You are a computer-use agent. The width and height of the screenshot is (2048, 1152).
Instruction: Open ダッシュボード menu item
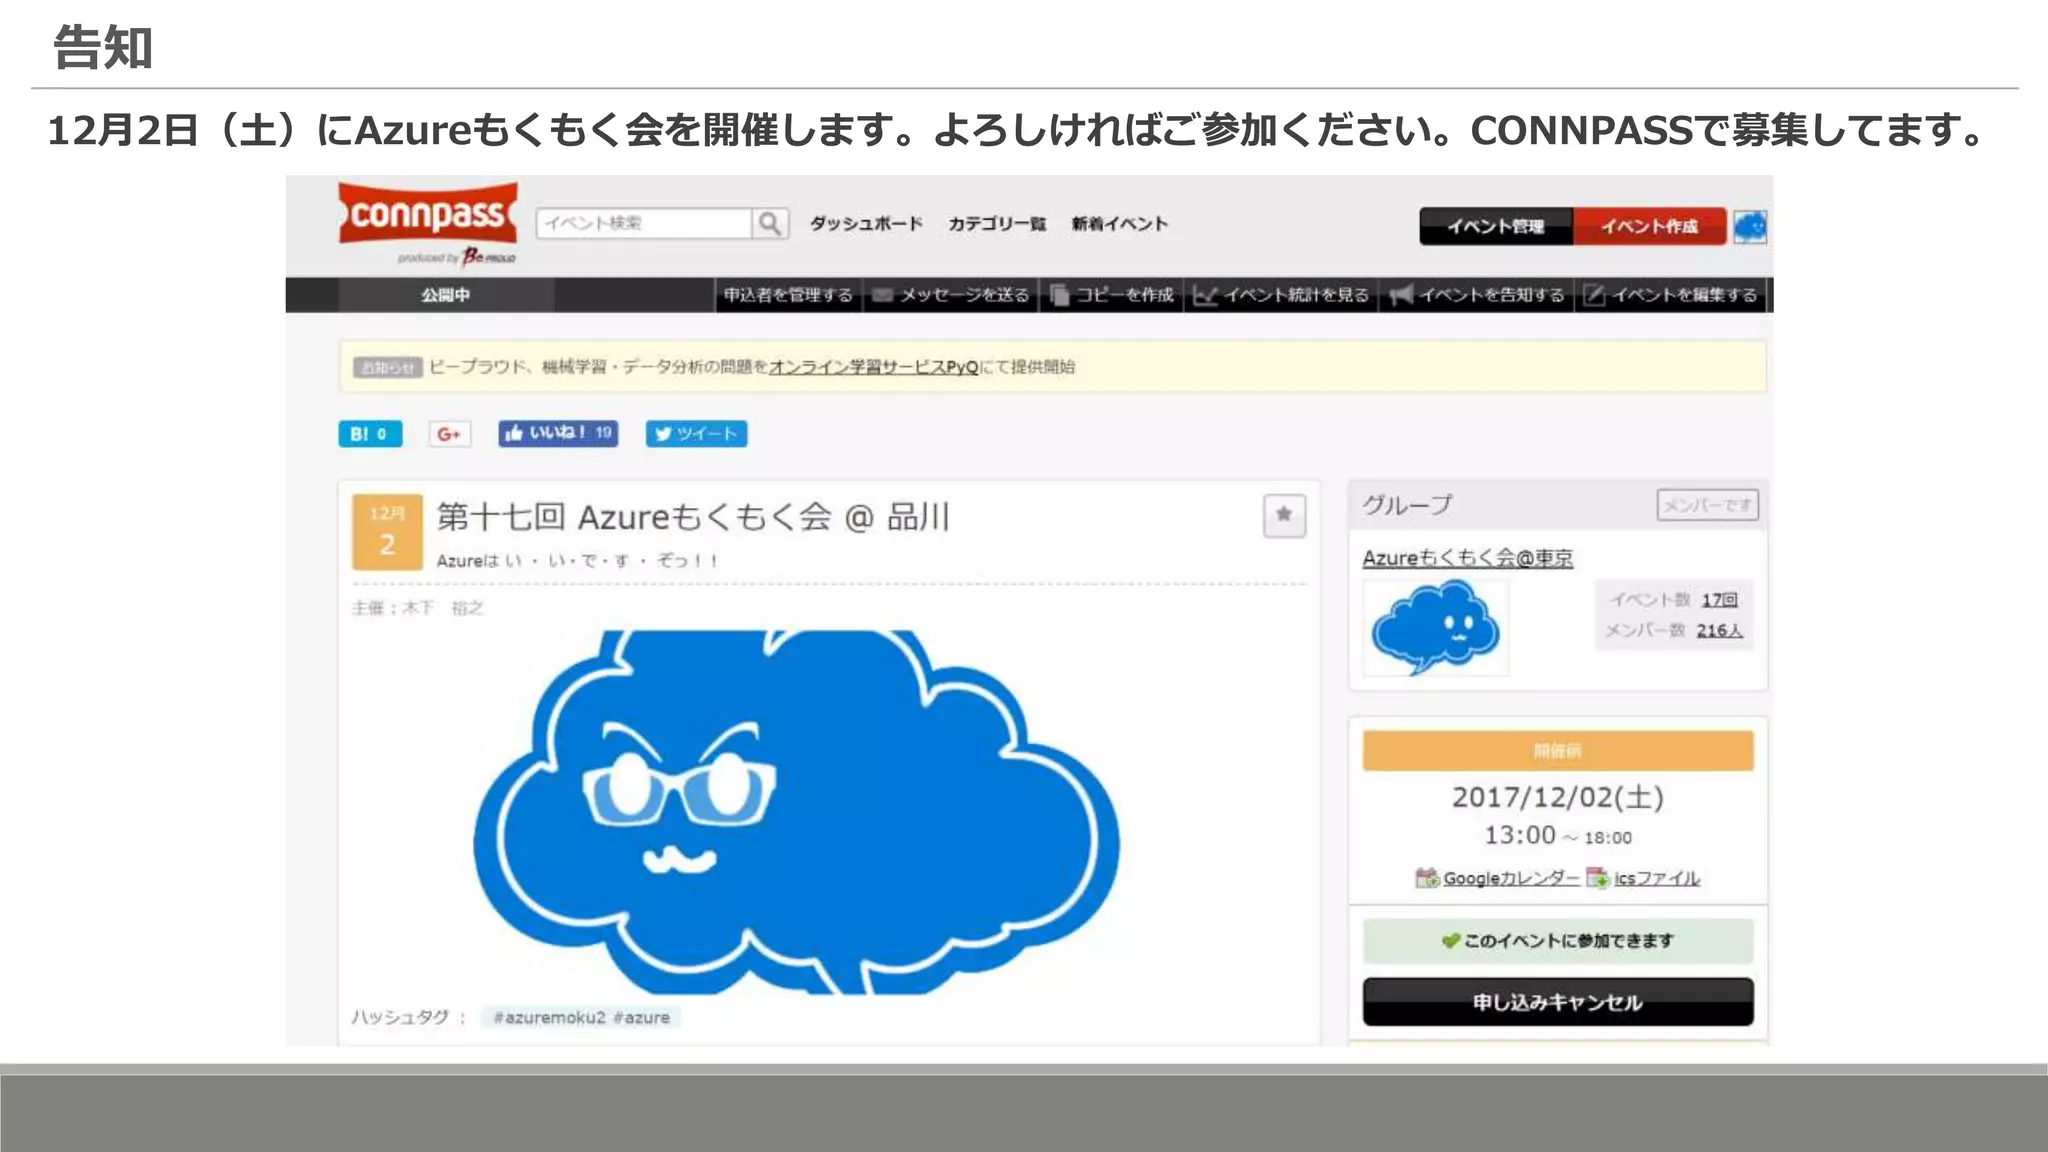point(866,224)
